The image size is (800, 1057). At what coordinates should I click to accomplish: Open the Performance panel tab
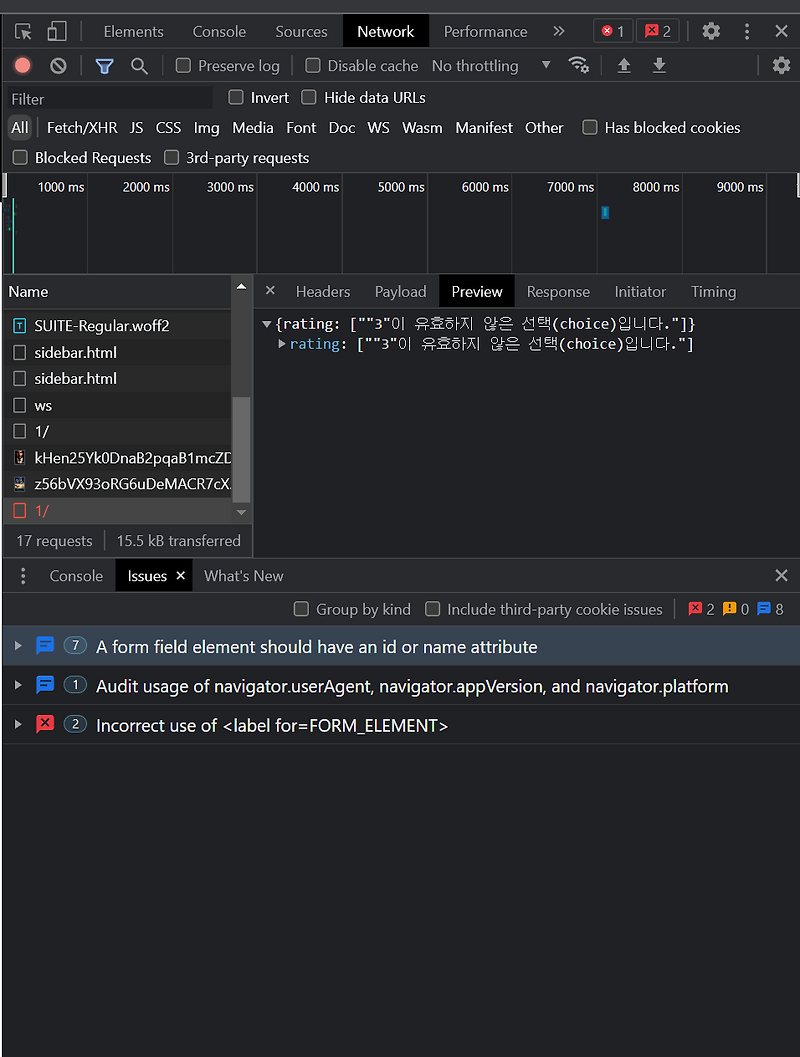coord(485,31)
